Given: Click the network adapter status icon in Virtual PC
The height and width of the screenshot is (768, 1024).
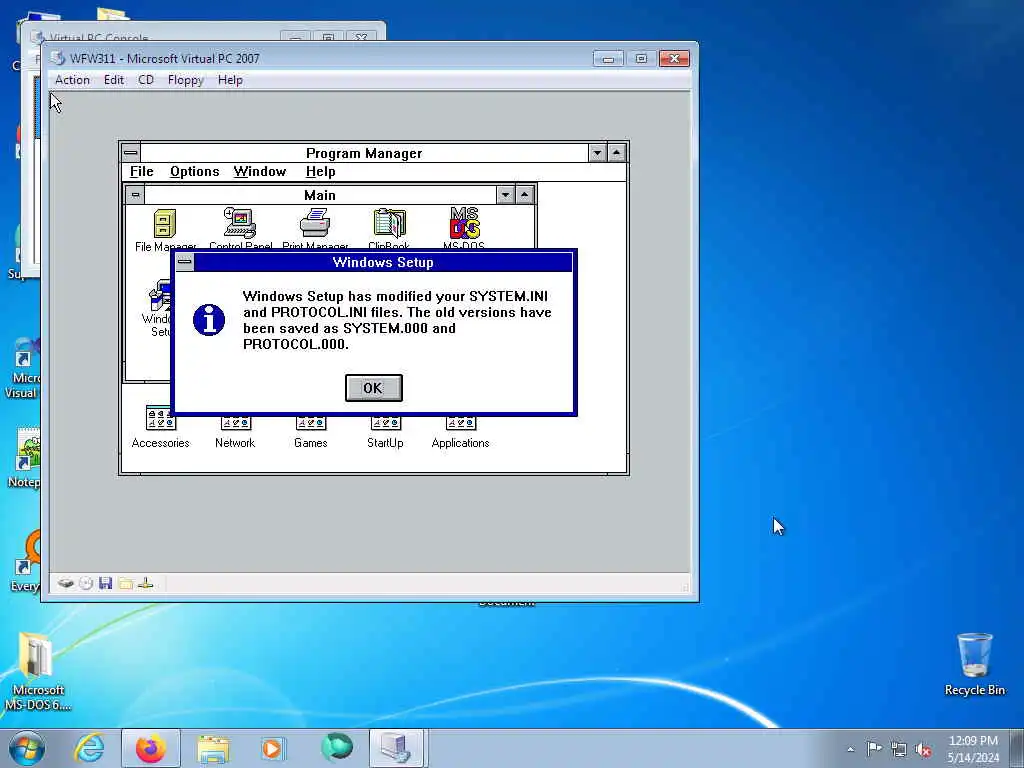Looking at the screenshot, I should point(146,583).
